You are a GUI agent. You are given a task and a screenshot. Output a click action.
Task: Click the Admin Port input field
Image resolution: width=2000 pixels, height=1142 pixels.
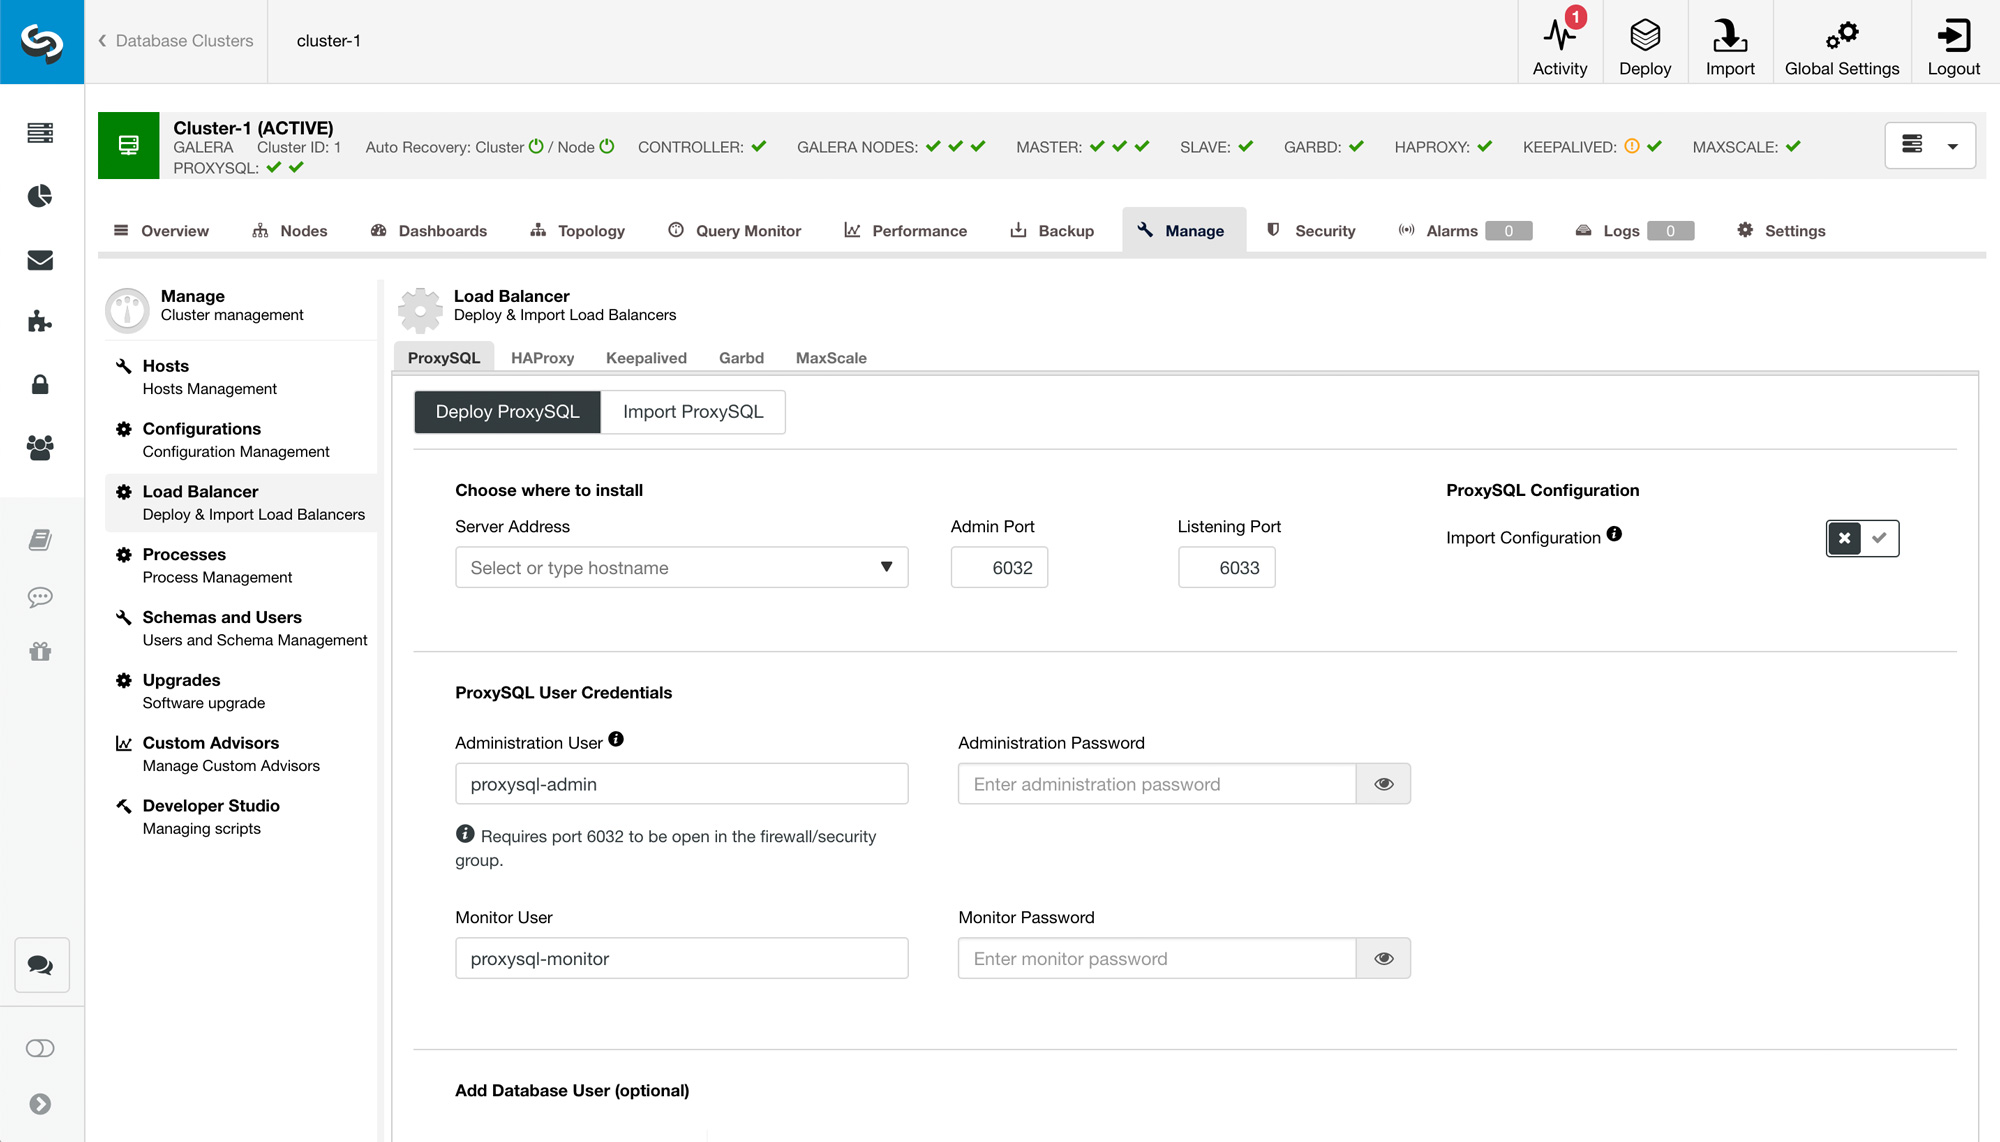(999, 566)
